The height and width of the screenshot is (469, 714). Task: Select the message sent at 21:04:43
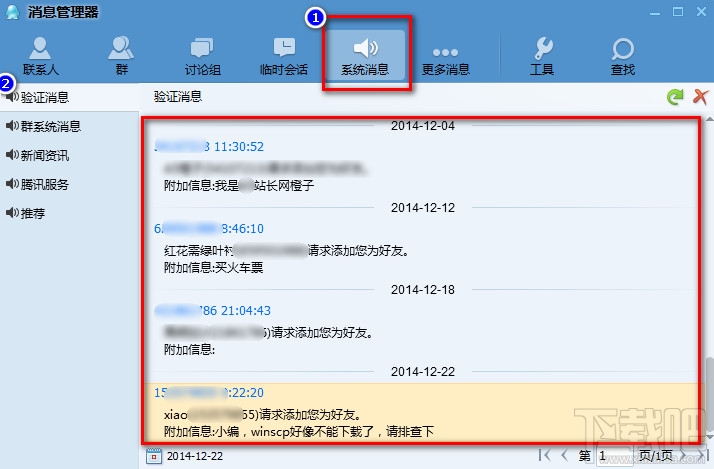(x=421, y=330)
